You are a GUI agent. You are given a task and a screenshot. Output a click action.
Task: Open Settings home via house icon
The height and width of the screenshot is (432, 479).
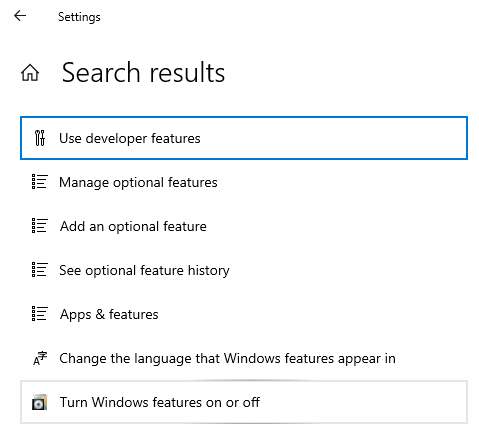tap(30, 73)
